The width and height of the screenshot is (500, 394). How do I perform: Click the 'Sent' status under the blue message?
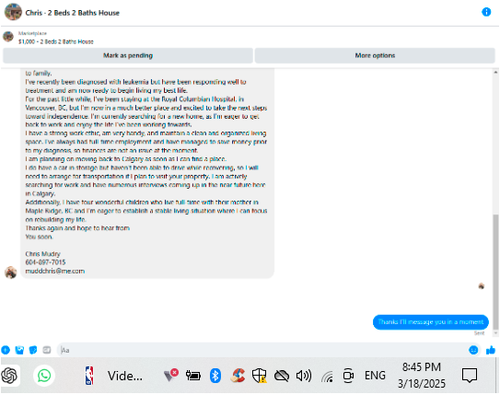tap(479, 333)
